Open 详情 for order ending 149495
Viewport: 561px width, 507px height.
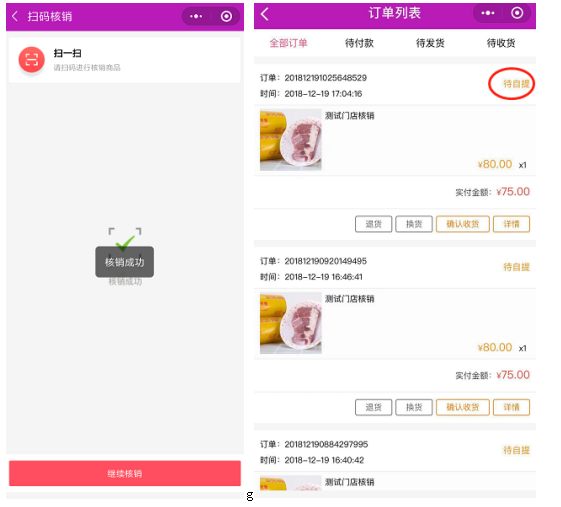tap(511, 407)
